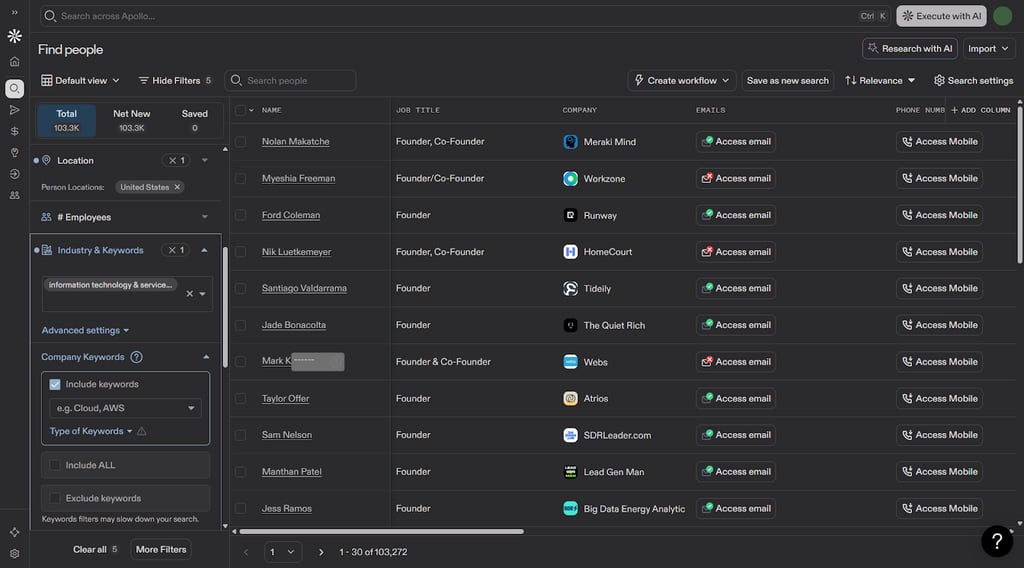Viewport: 1024px width, 568px height.
Task: Open the people icon in sidebar
Action: click(14, 195)
